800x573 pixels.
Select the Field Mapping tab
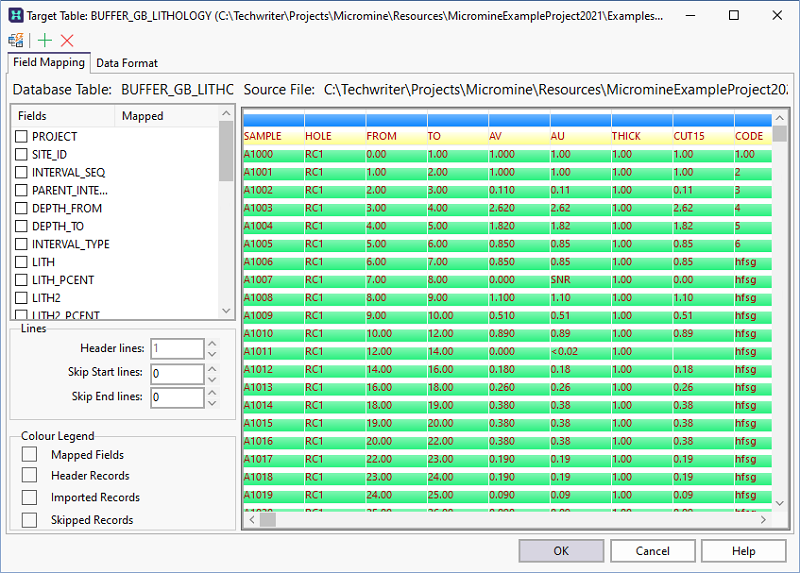click(49, 62)
